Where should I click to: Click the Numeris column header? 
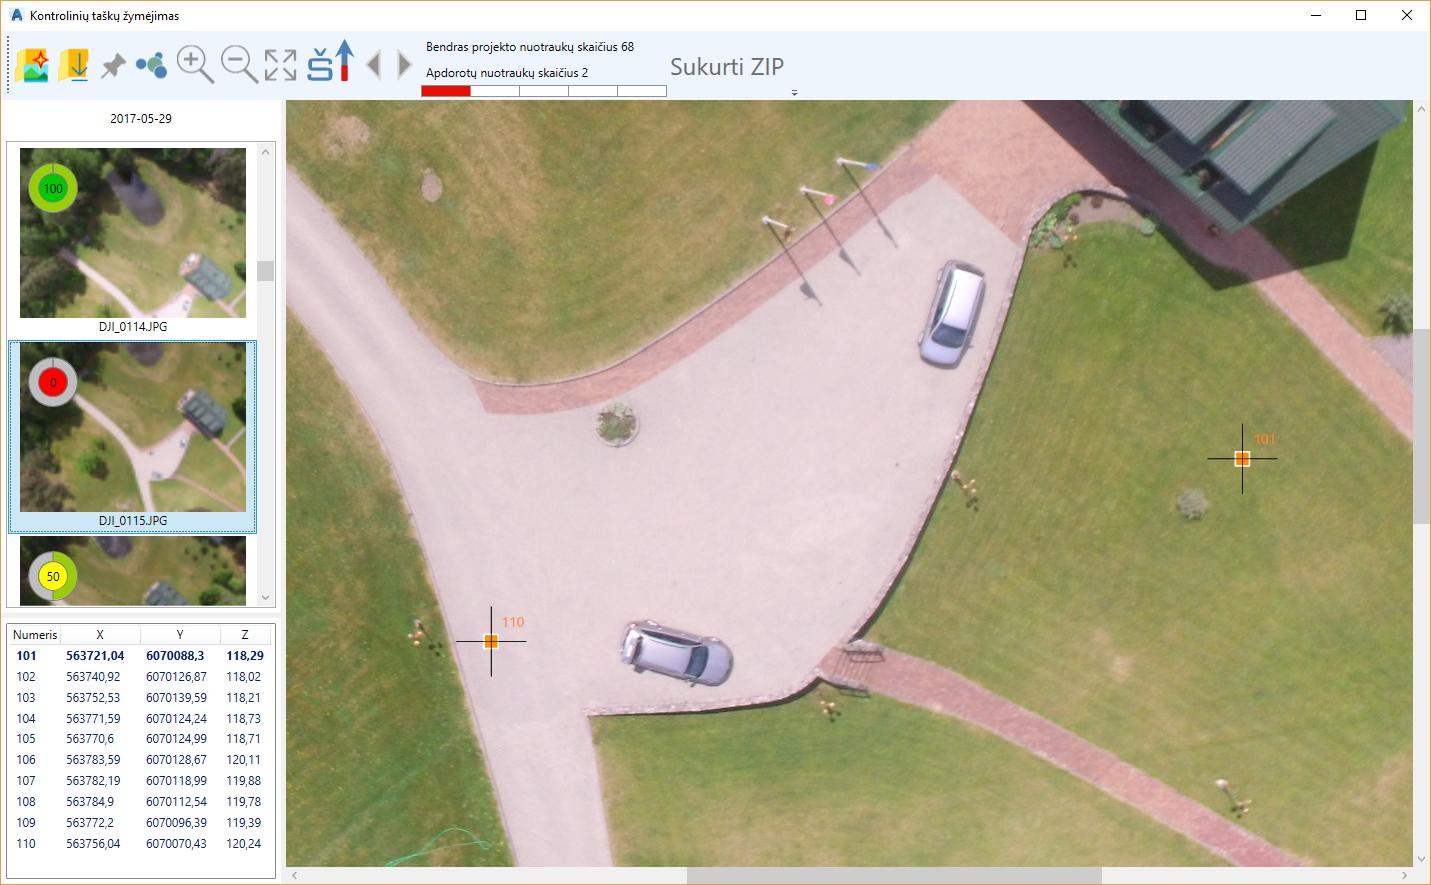coord(35,635)
